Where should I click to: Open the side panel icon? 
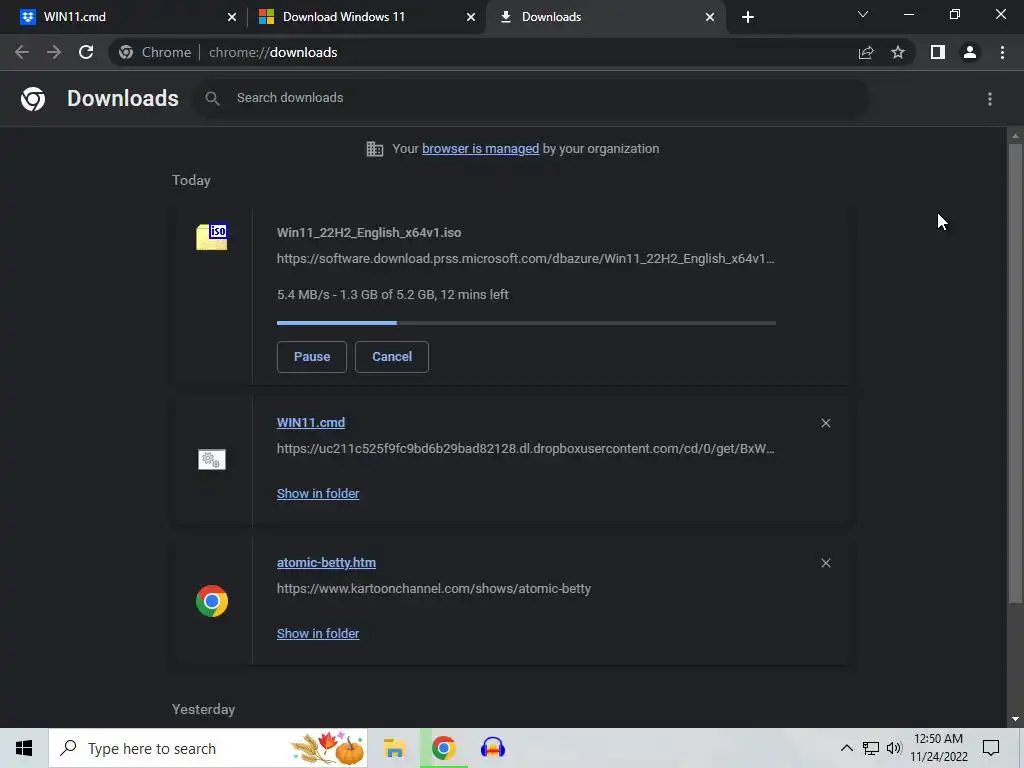pos(938,52)
